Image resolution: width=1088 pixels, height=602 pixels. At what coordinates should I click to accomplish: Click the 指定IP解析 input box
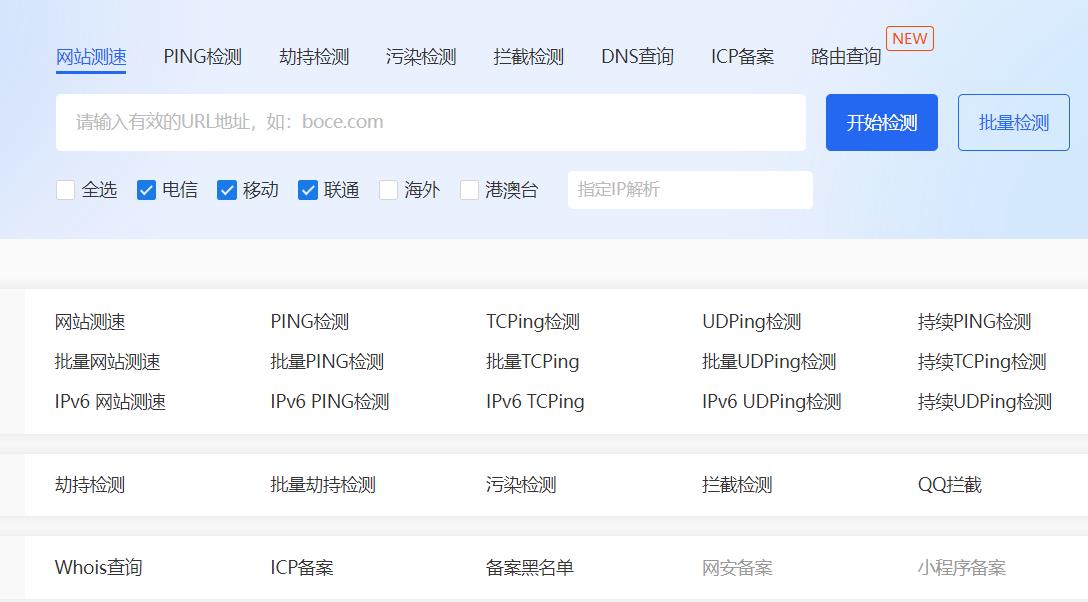click(690, 190)
